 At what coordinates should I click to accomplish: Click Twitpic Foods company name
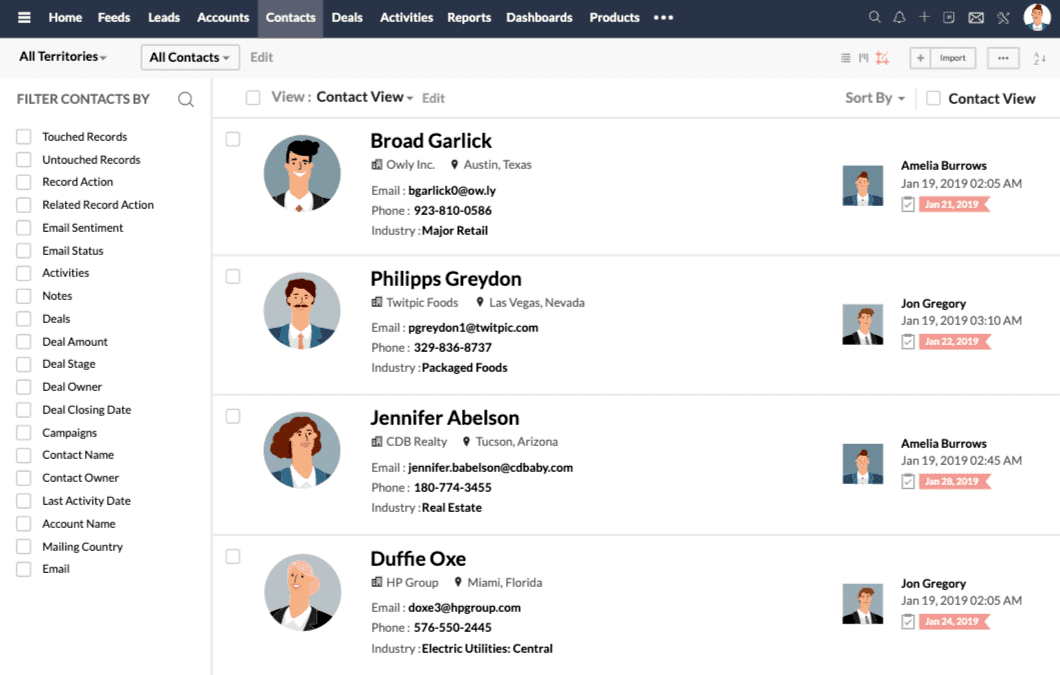coord(422,302)
